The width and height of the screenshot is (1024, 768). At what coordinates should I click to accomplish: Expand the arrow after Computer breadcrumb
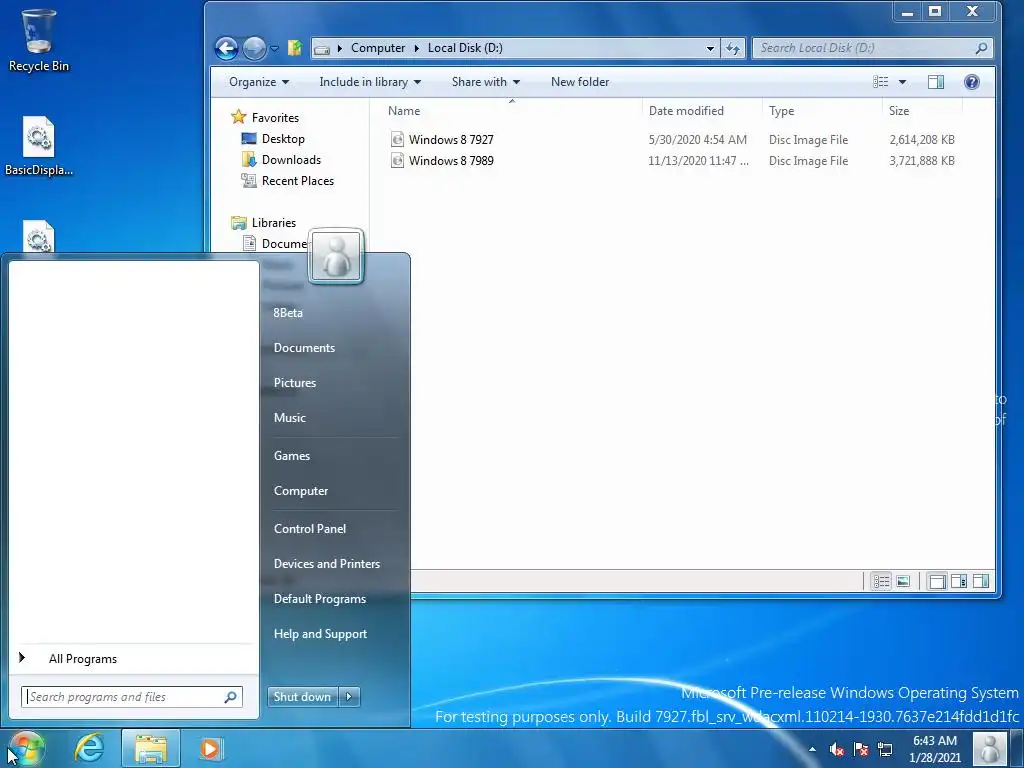click(417, 48)
